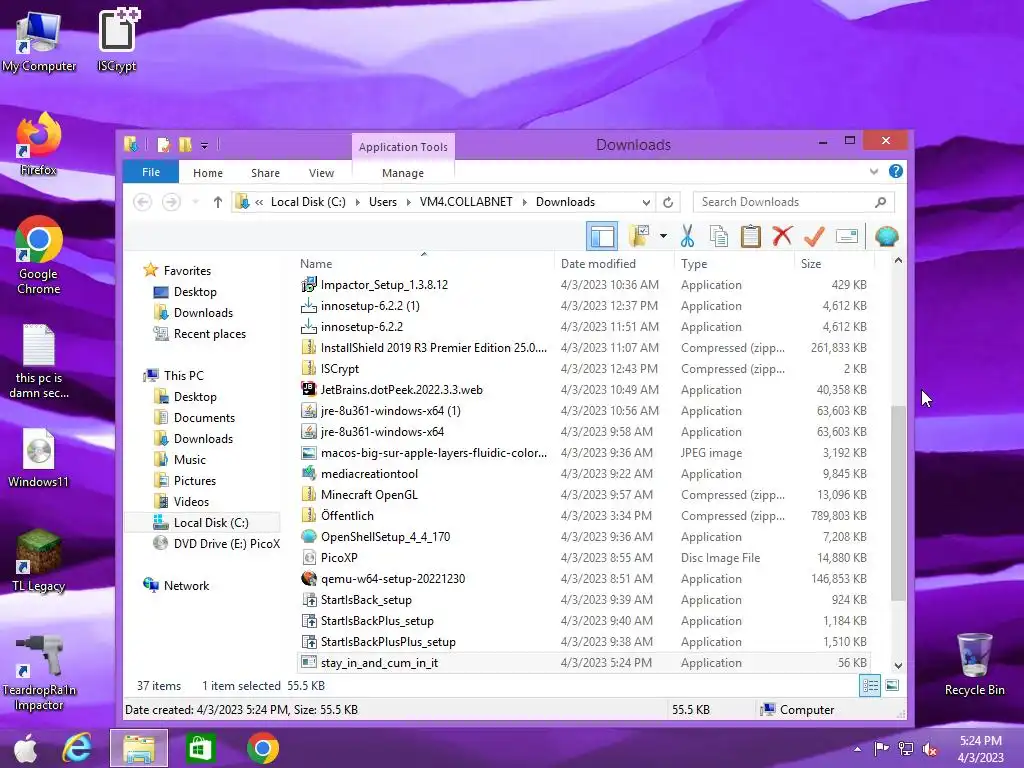Select the OpenShellSetup_4_4_170 file

pos(385,537)
